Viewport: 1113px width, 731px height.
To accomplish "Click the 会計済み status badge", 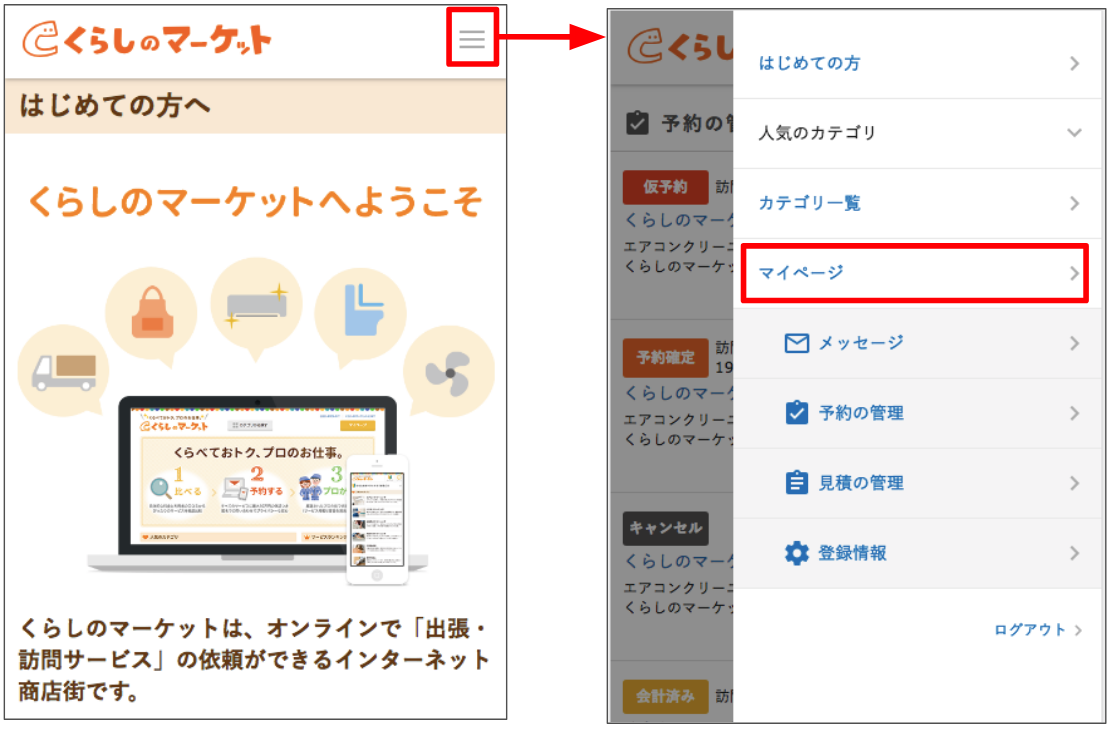I will (x=665, y=696).
